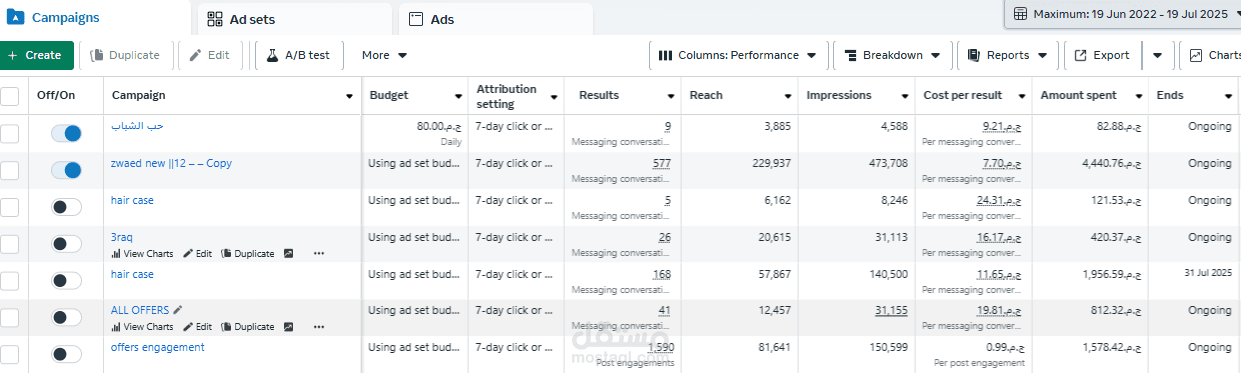Open the arrow dropdown beside Export
Image resolution: width=1241 pixels, height=373 pixels.
1157,55
